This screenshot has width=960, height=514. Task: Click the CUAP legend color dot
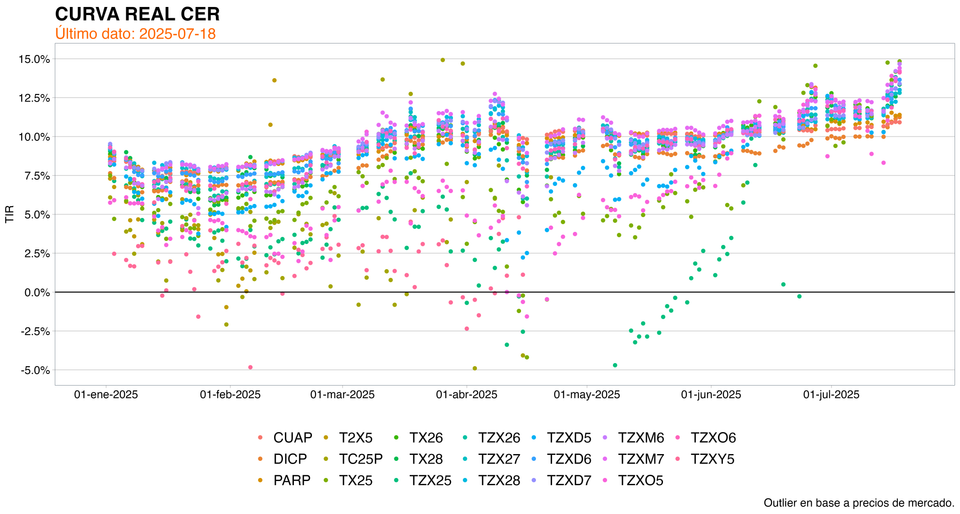click(x=261, y=438)
